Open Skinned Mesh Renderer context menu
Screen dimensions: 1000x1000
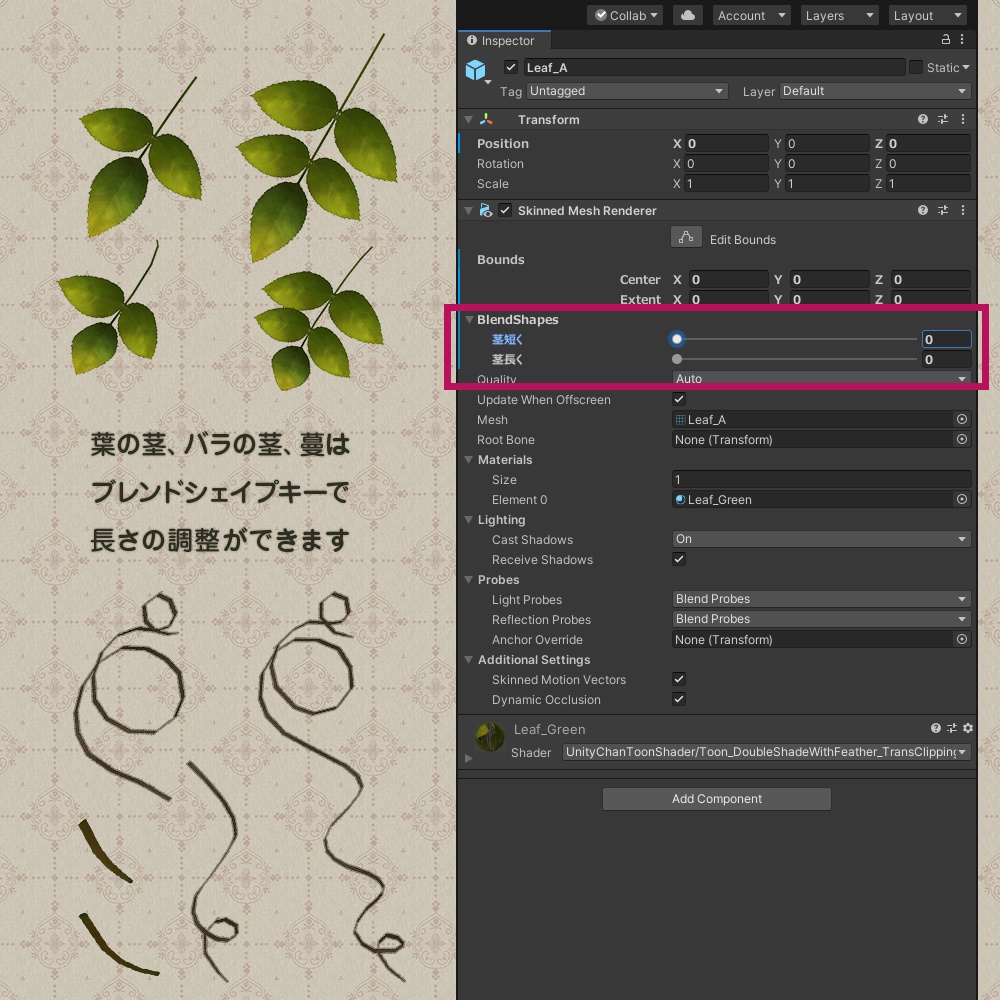963,210
